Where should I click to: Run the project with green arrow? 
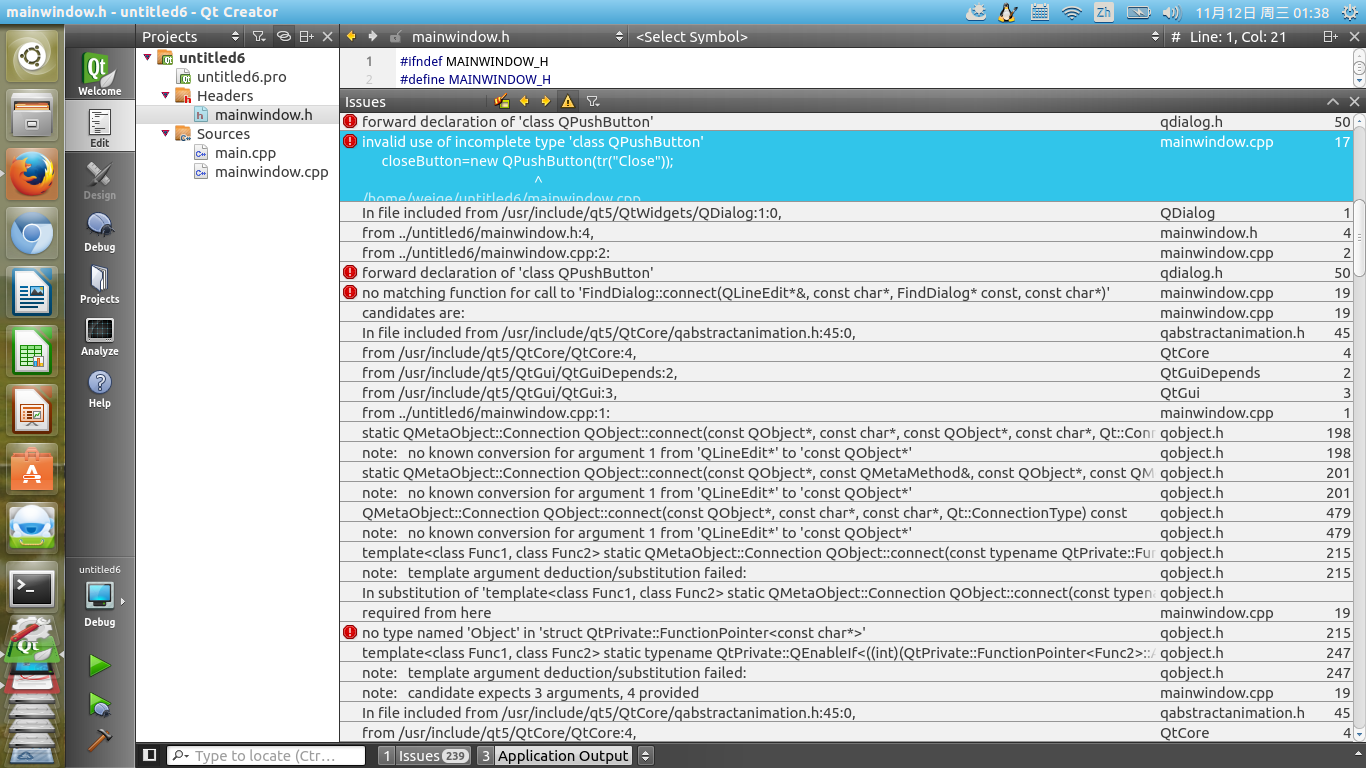[99, 664]
